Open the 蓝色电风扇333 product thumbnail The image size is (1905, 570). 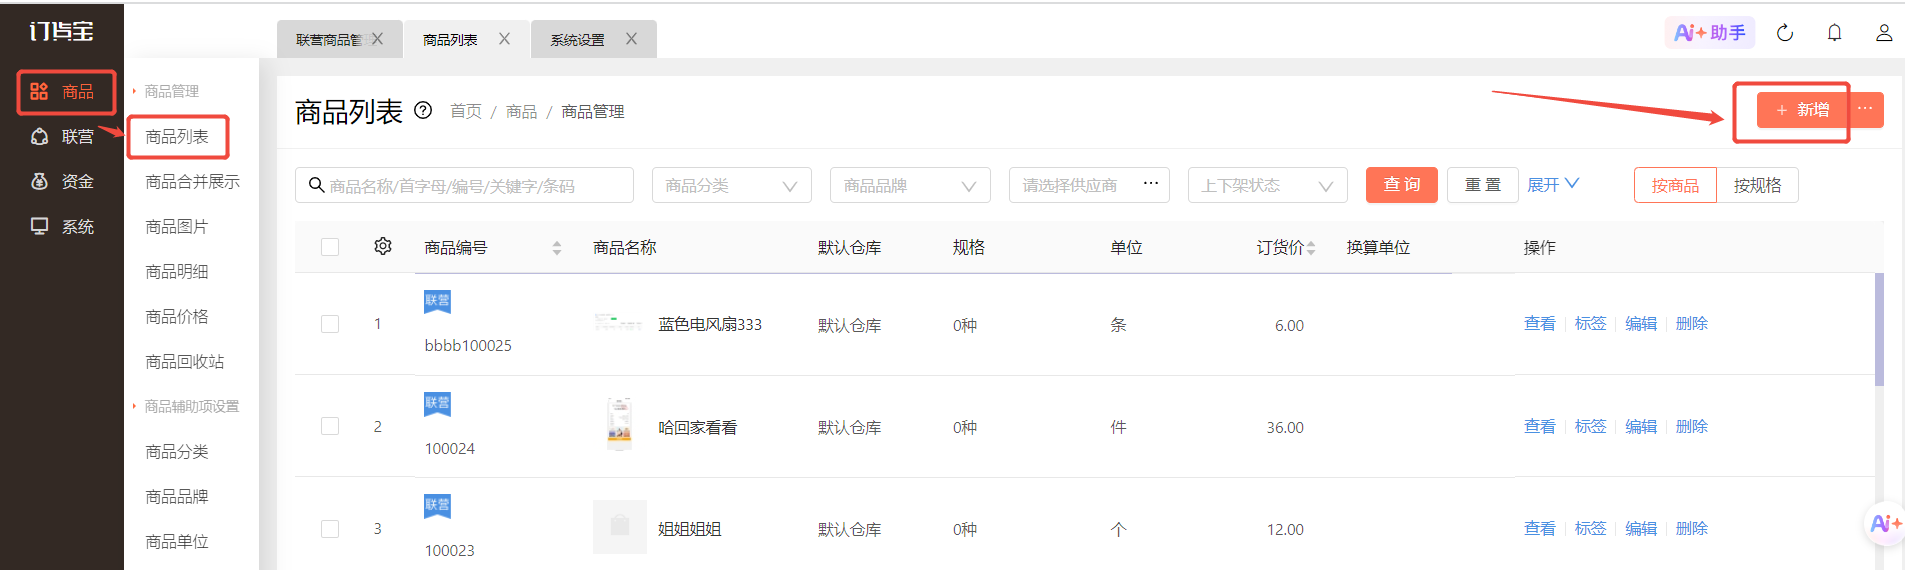tap(618, 323)
